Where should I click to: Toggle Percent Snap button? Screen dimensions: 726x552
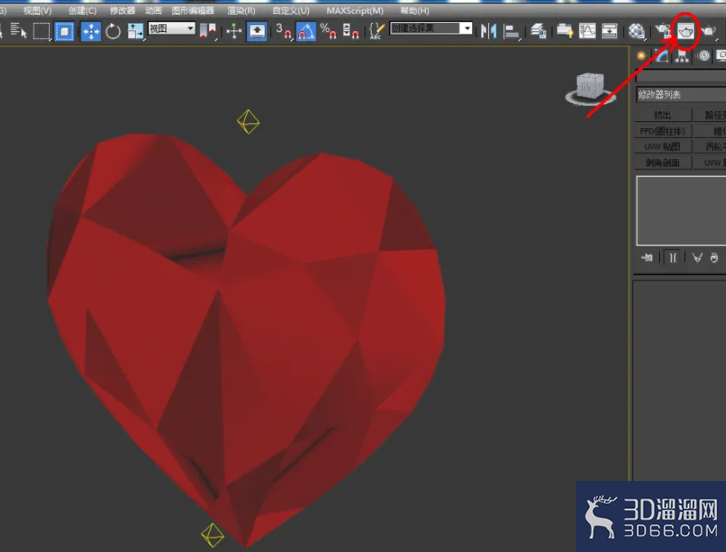328,31
